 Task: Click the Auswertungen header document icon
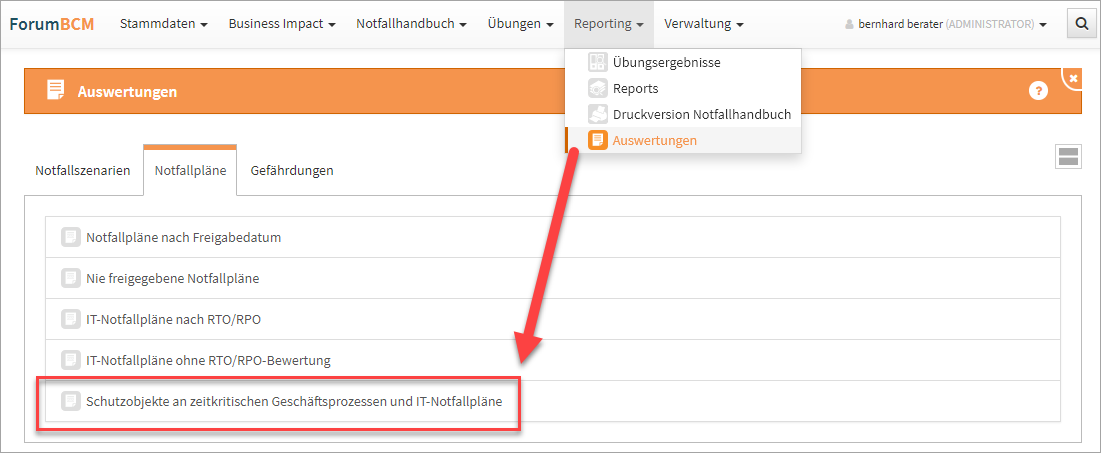tap(55, 91)
